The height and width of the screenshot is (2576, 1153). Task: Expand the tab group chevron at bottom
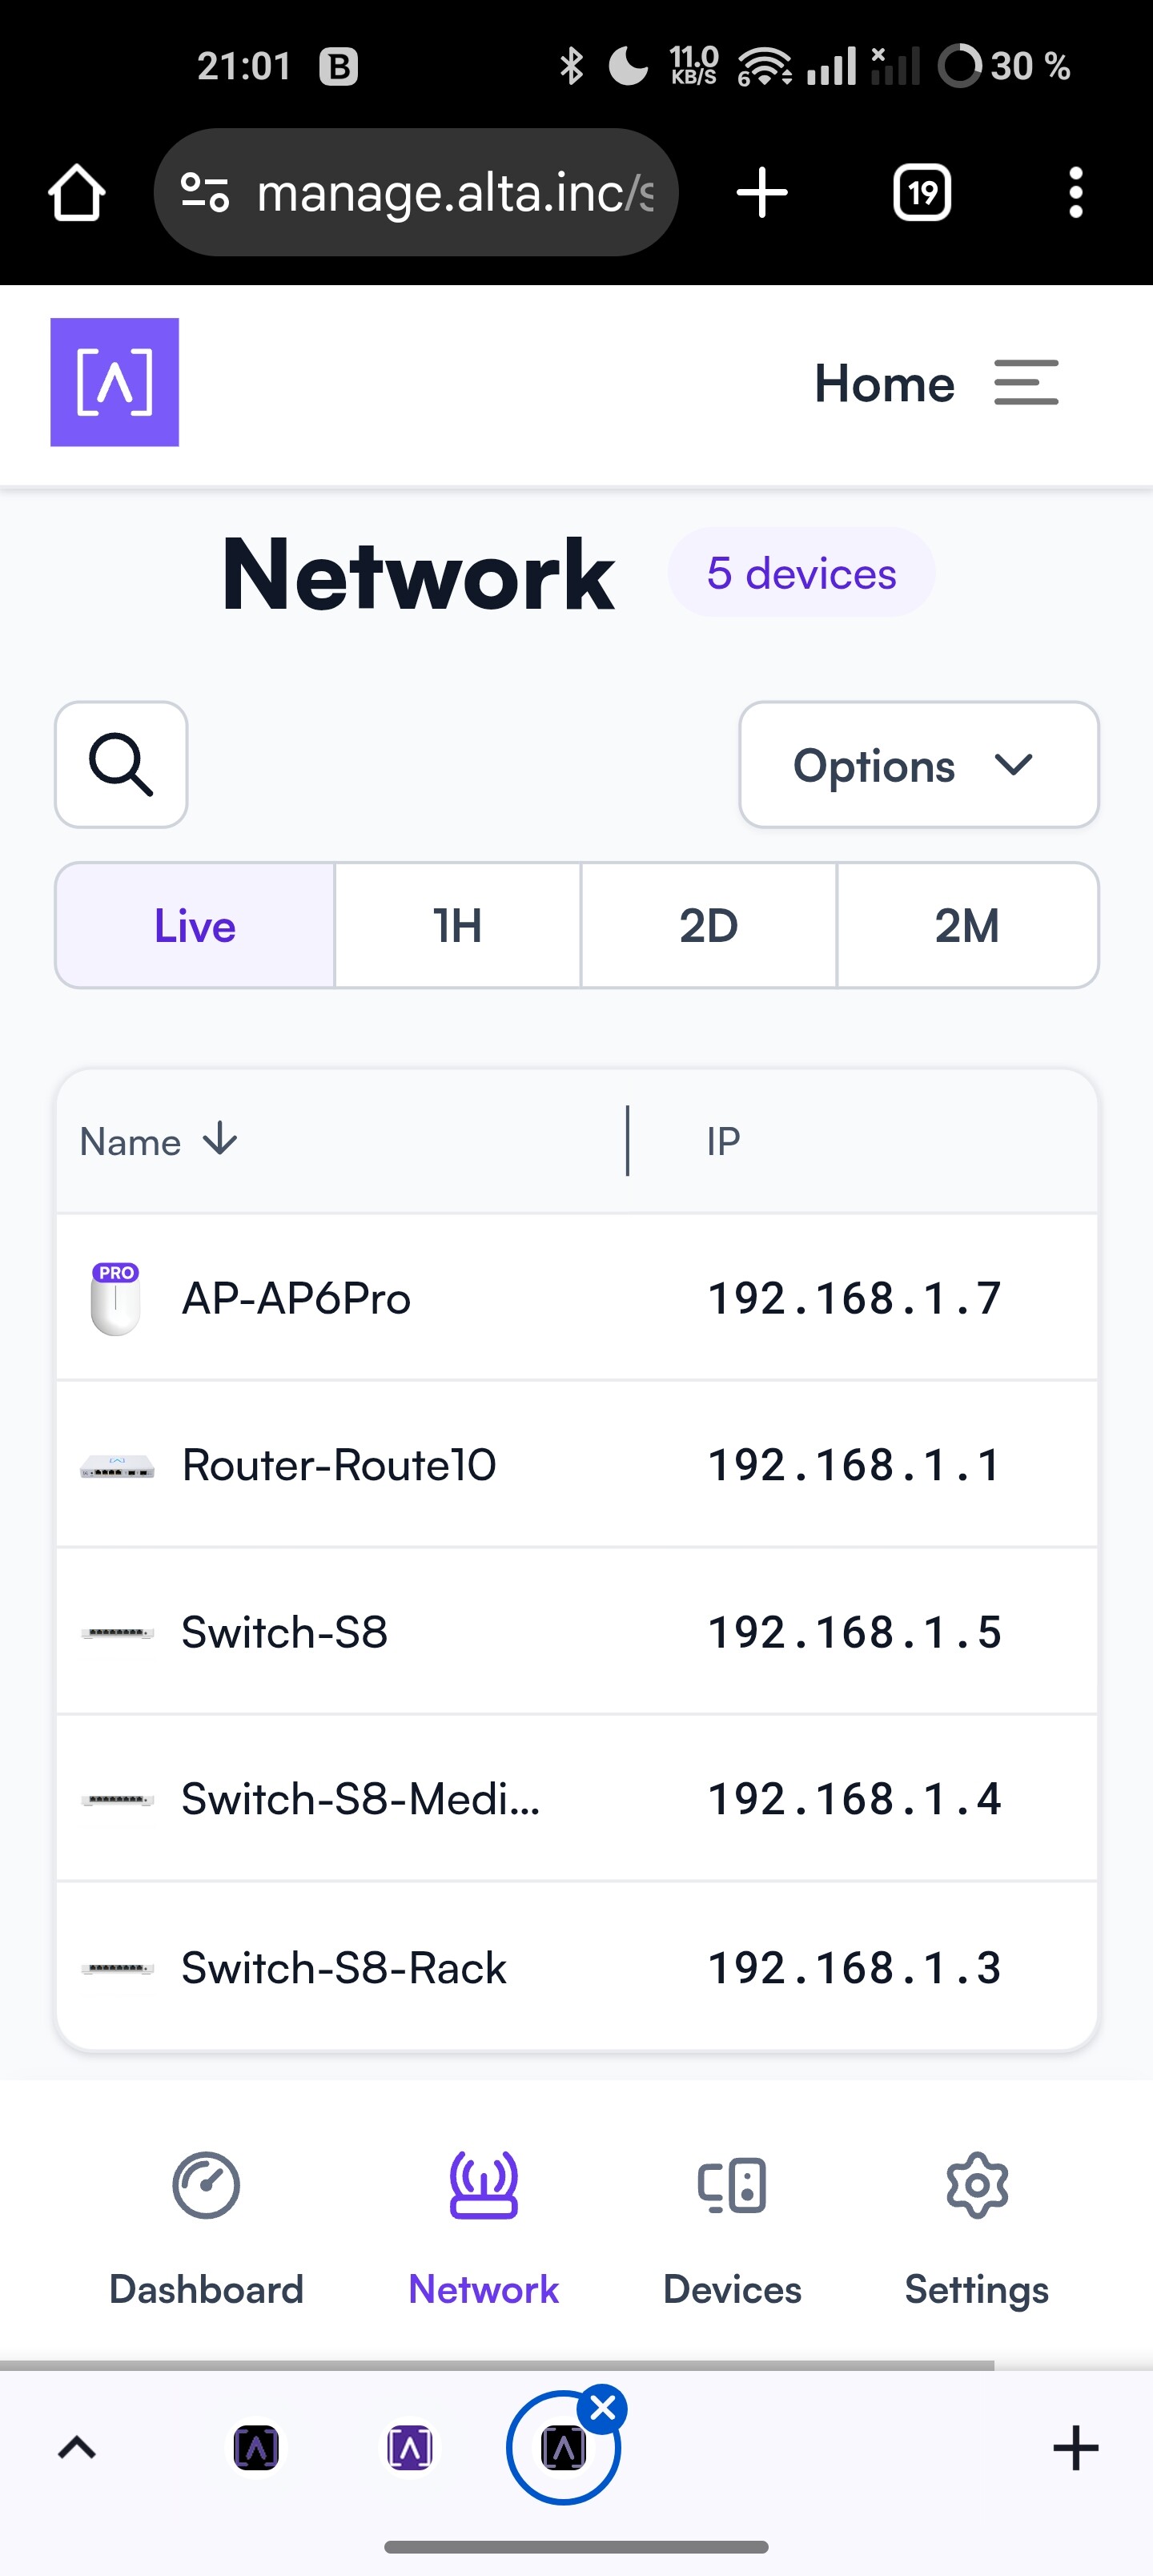click(x=77, y=2447)
